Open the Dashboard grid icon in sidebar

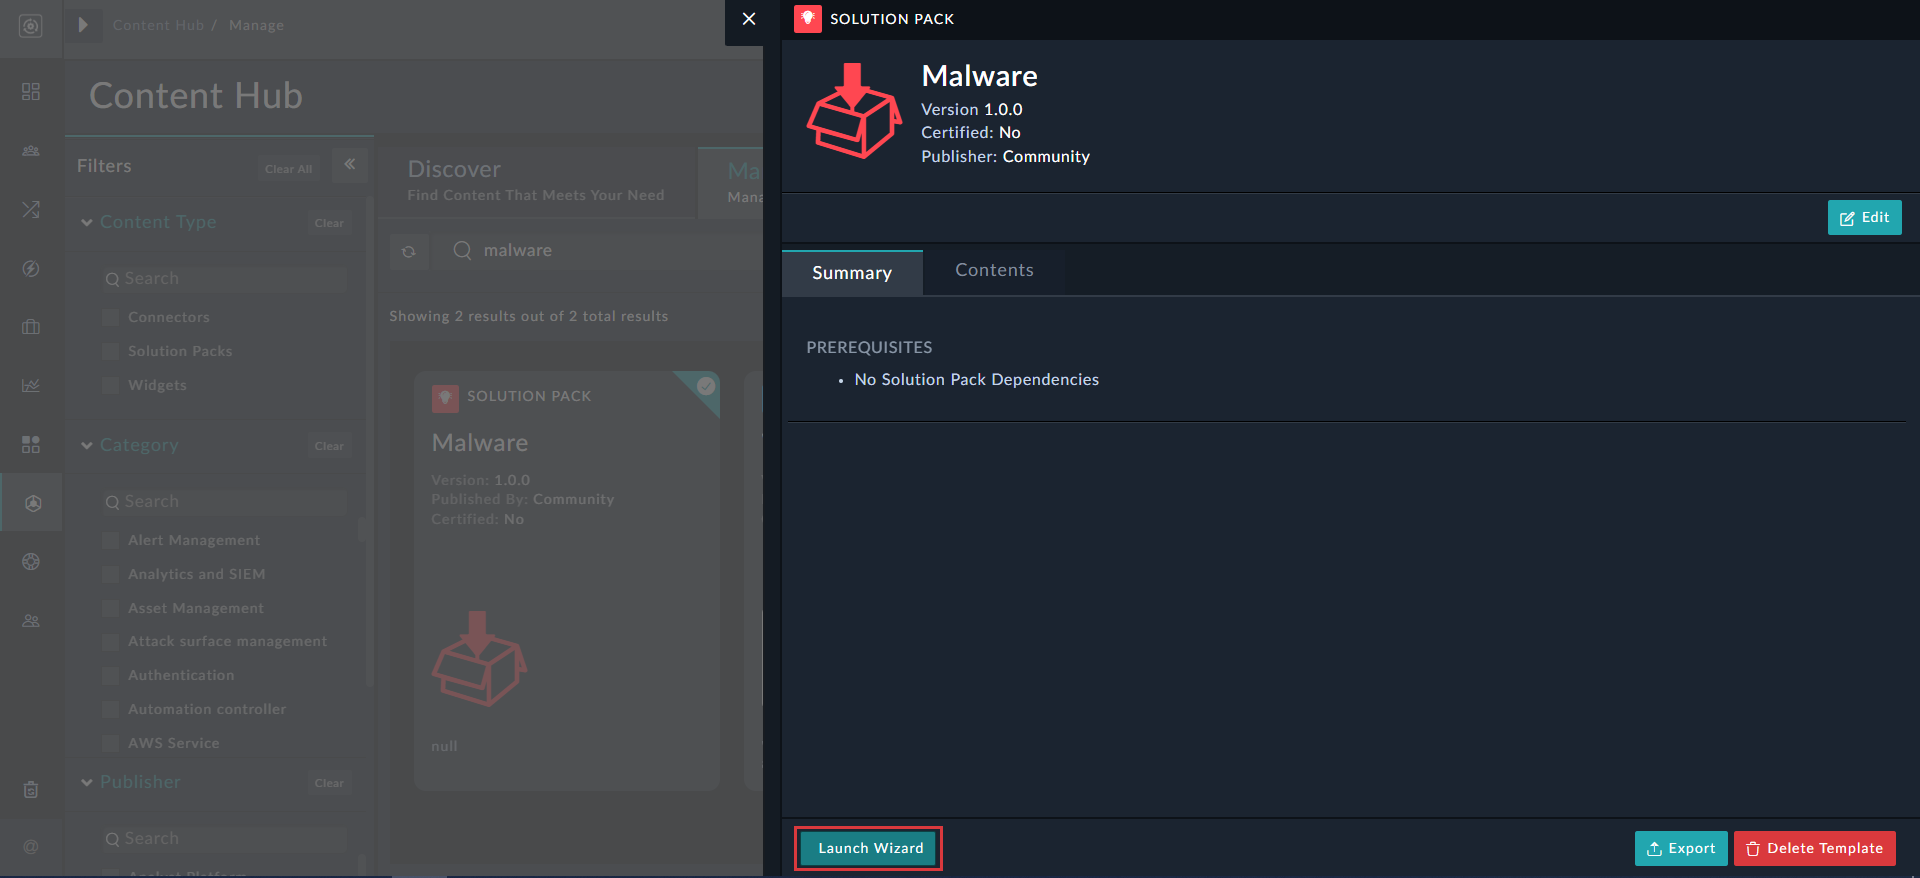tap(31, 92)
